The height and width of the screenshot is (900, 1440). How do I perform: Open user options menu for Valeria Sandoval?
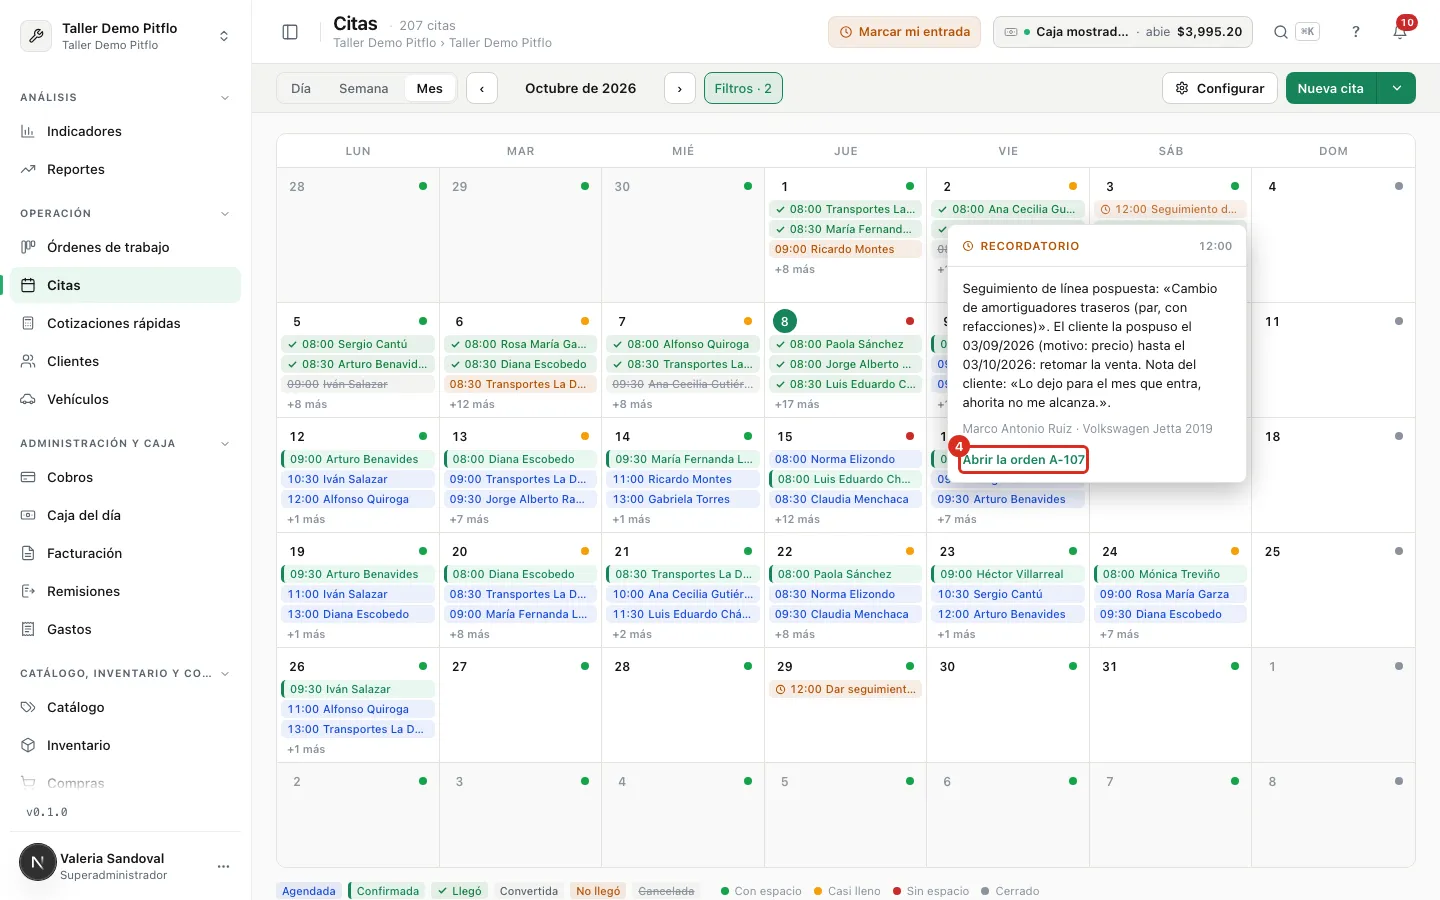(x=223, y=866)
